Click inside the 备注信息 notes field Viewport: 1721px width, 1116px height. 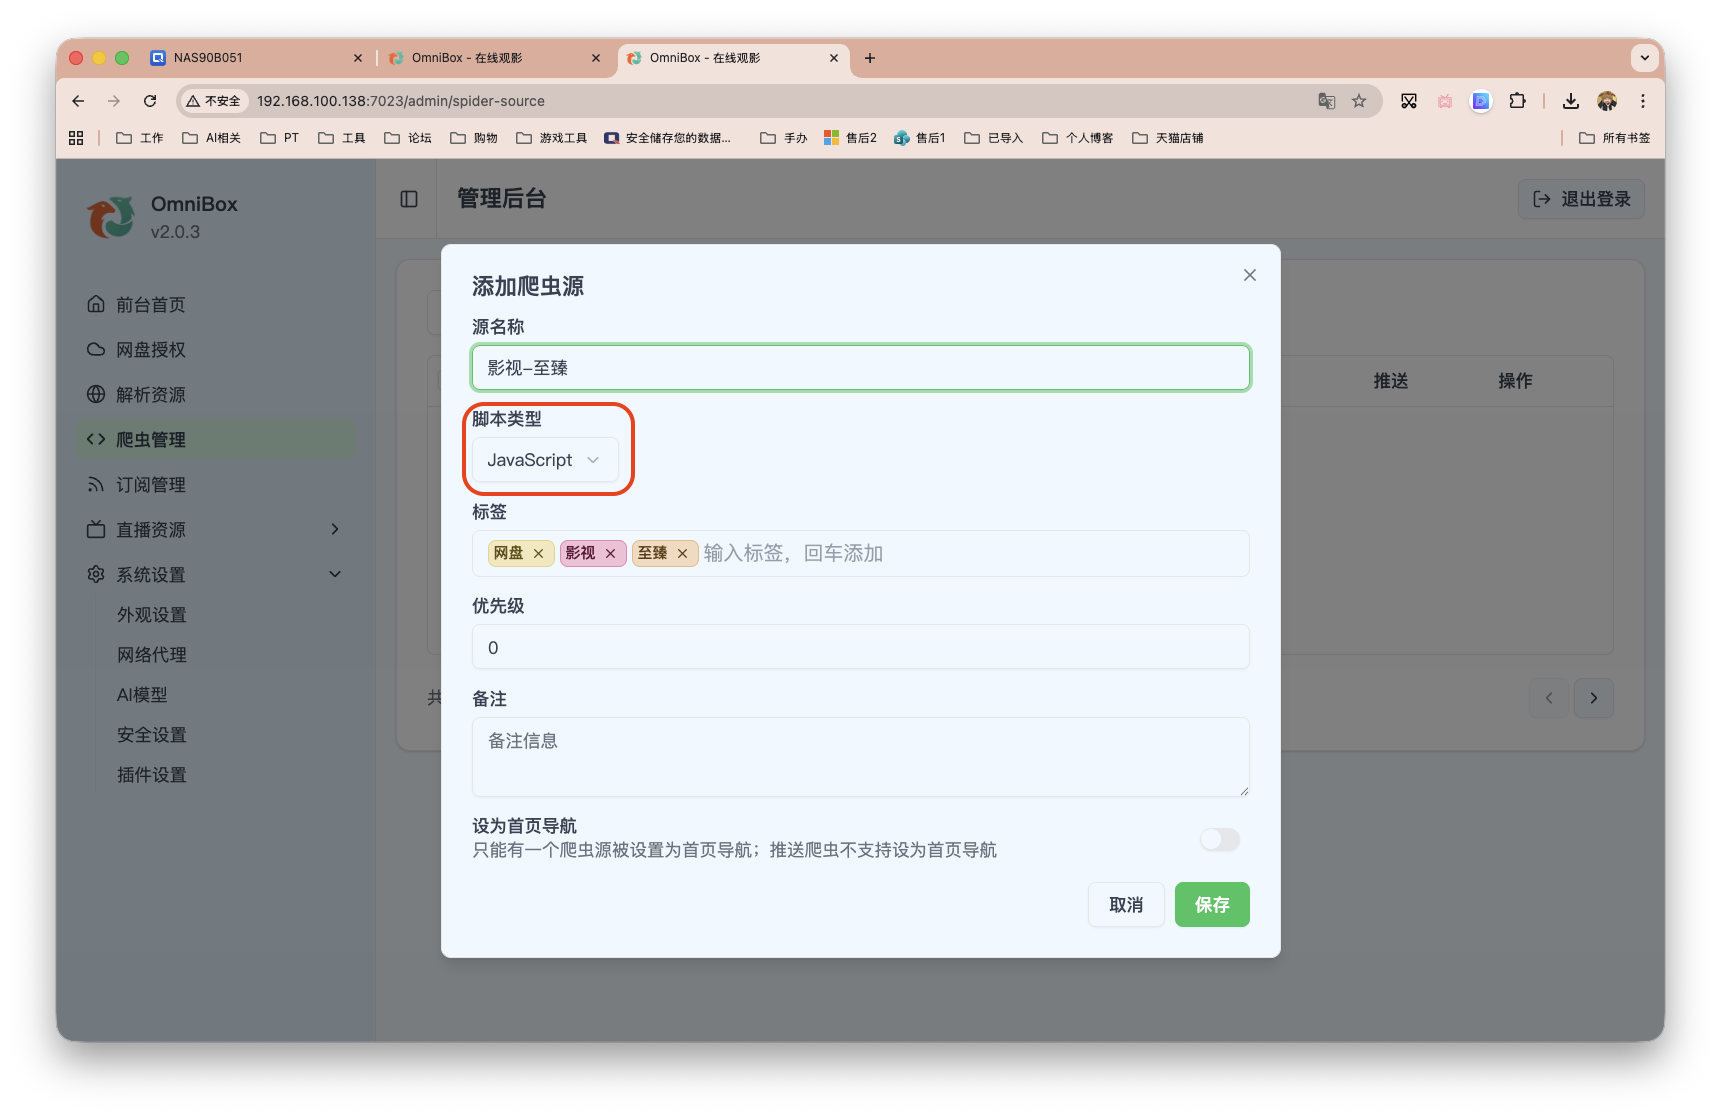[860, 757]
